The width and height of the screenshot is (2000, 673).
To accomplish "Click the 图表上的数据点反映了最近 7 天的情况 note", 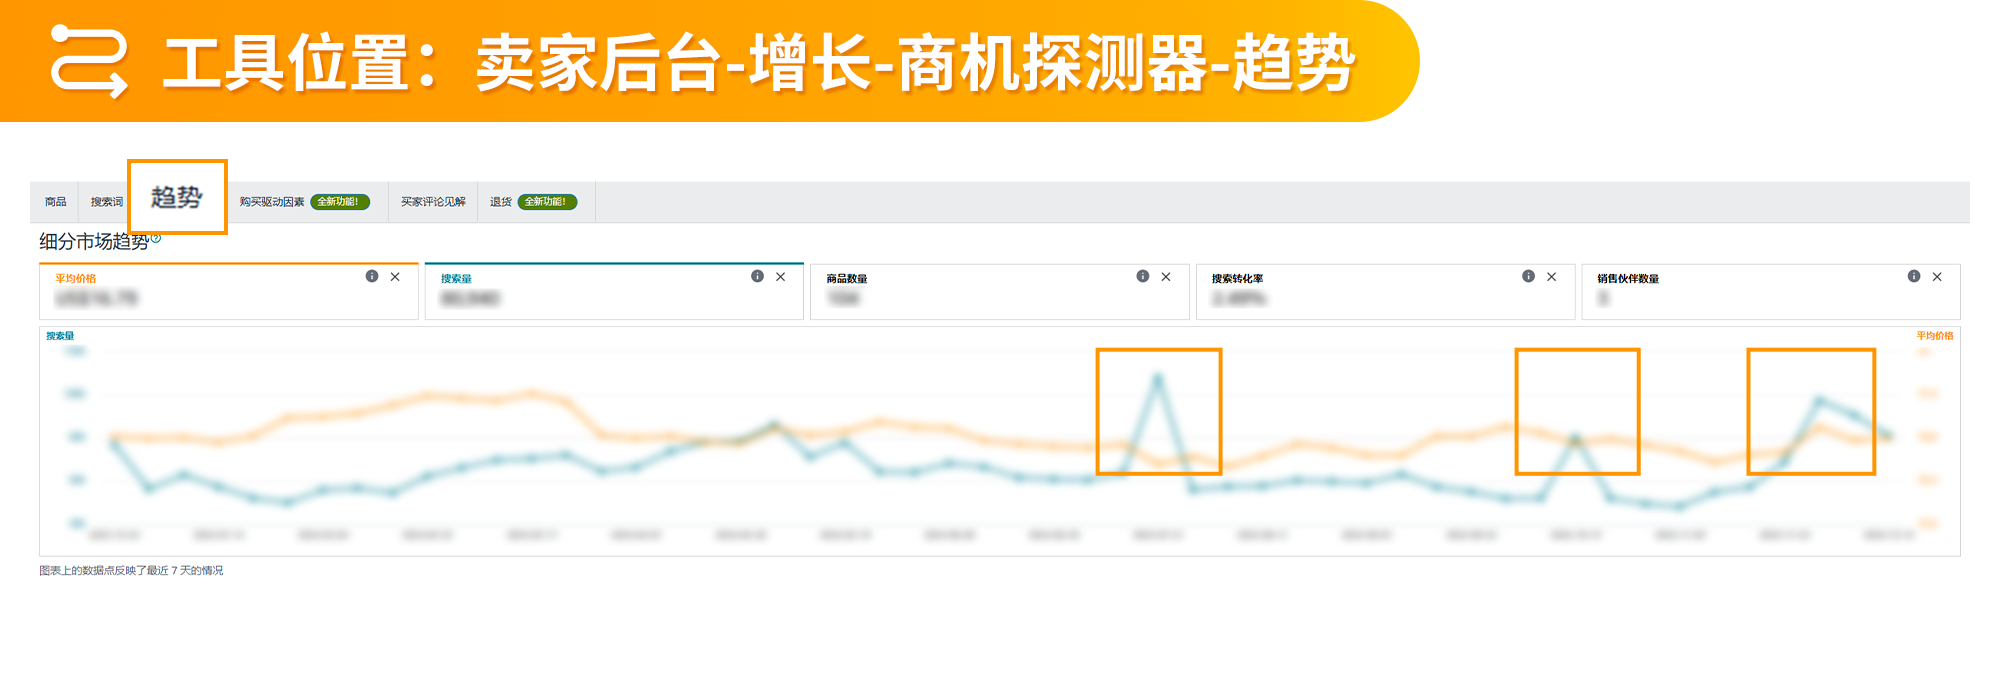I will click(x=131, y=571).
